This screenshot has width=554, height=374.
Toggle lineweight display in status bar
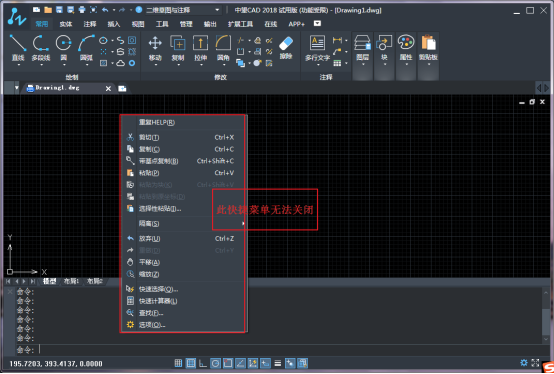278,363
